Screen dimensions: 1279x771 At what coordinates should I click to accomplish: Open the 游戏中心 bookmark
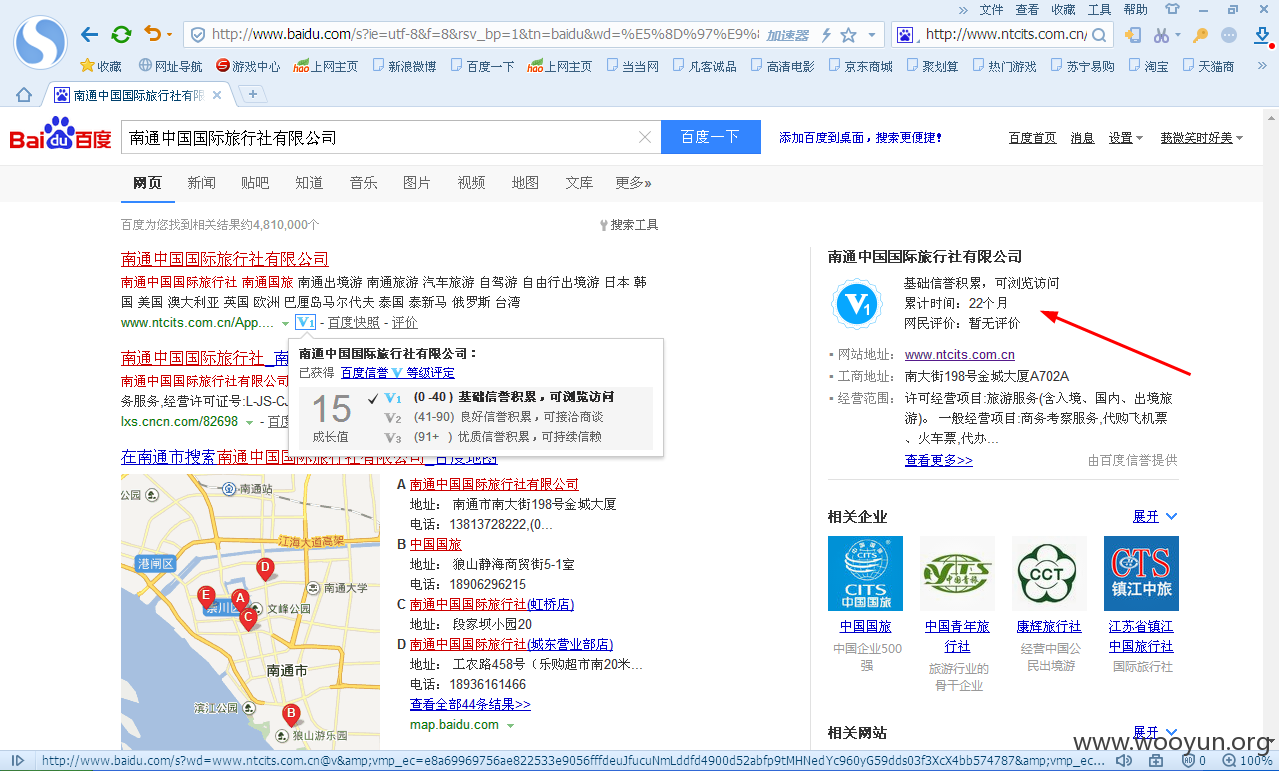coord(248,66)
